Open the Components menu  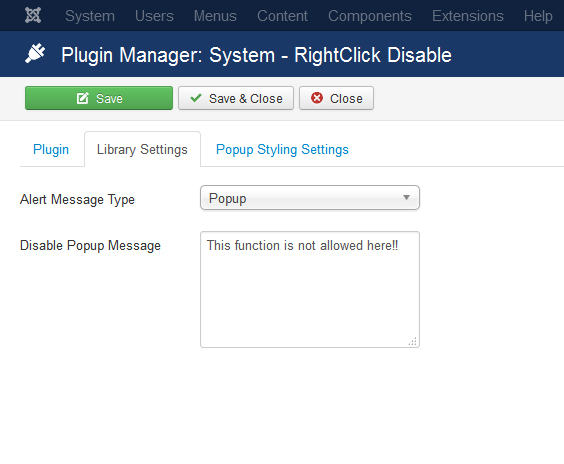pyautogui.click(x=370, y=16)
